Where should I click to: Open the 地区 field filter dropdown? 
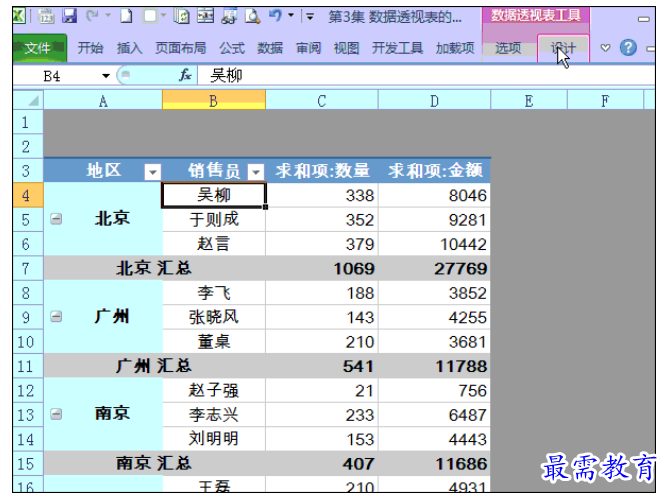point(152,172)
